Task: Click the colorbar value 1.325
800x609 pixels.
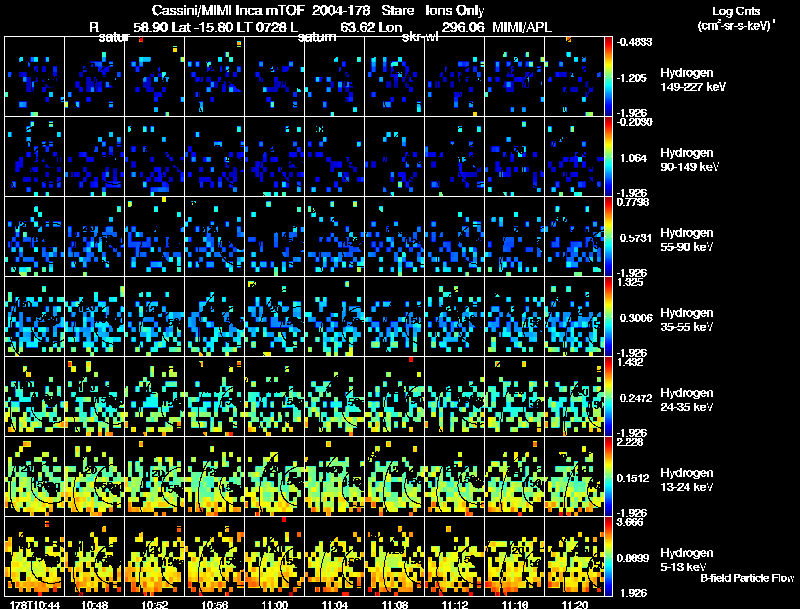Action: (x=630, y=283)
